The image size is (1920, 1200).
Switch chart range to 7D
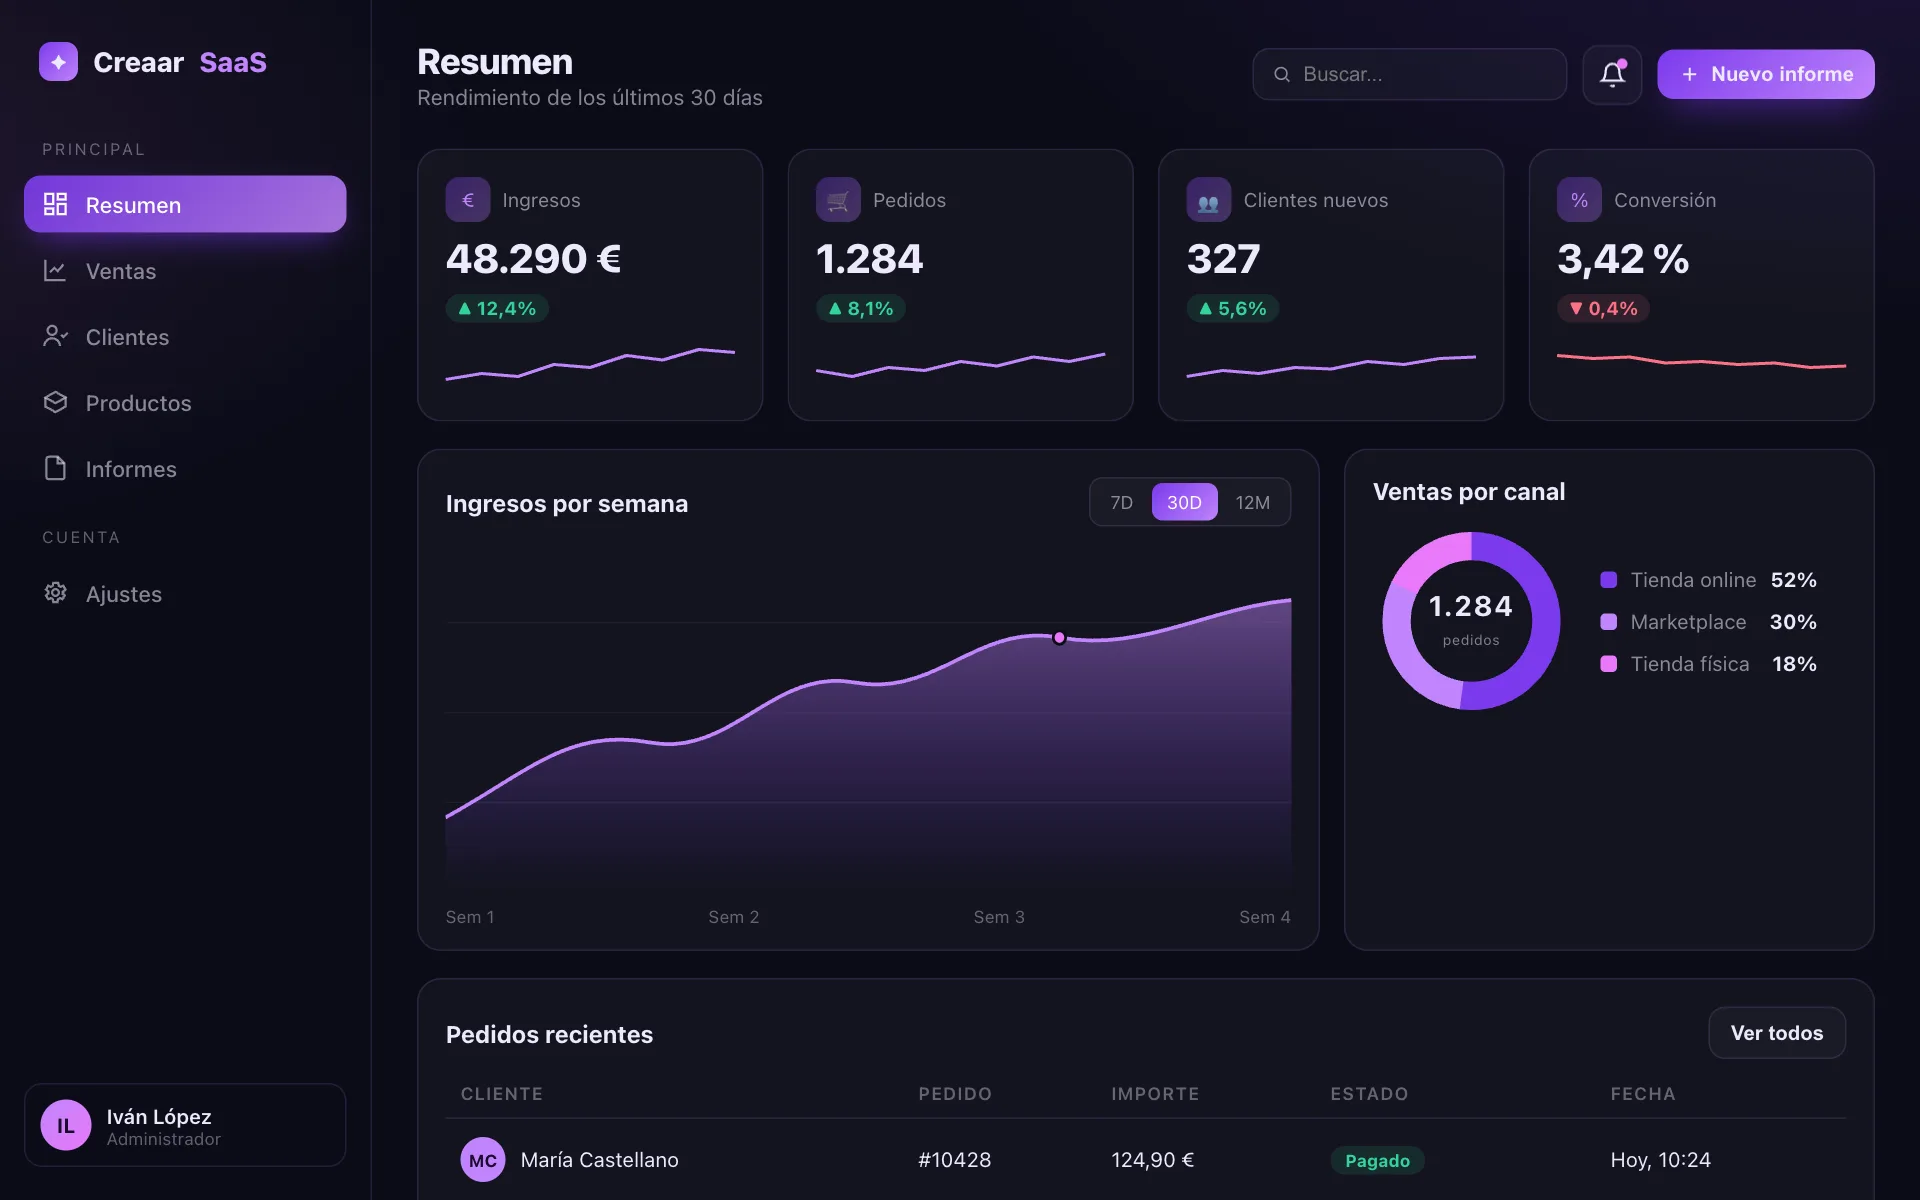point(1121,502)
